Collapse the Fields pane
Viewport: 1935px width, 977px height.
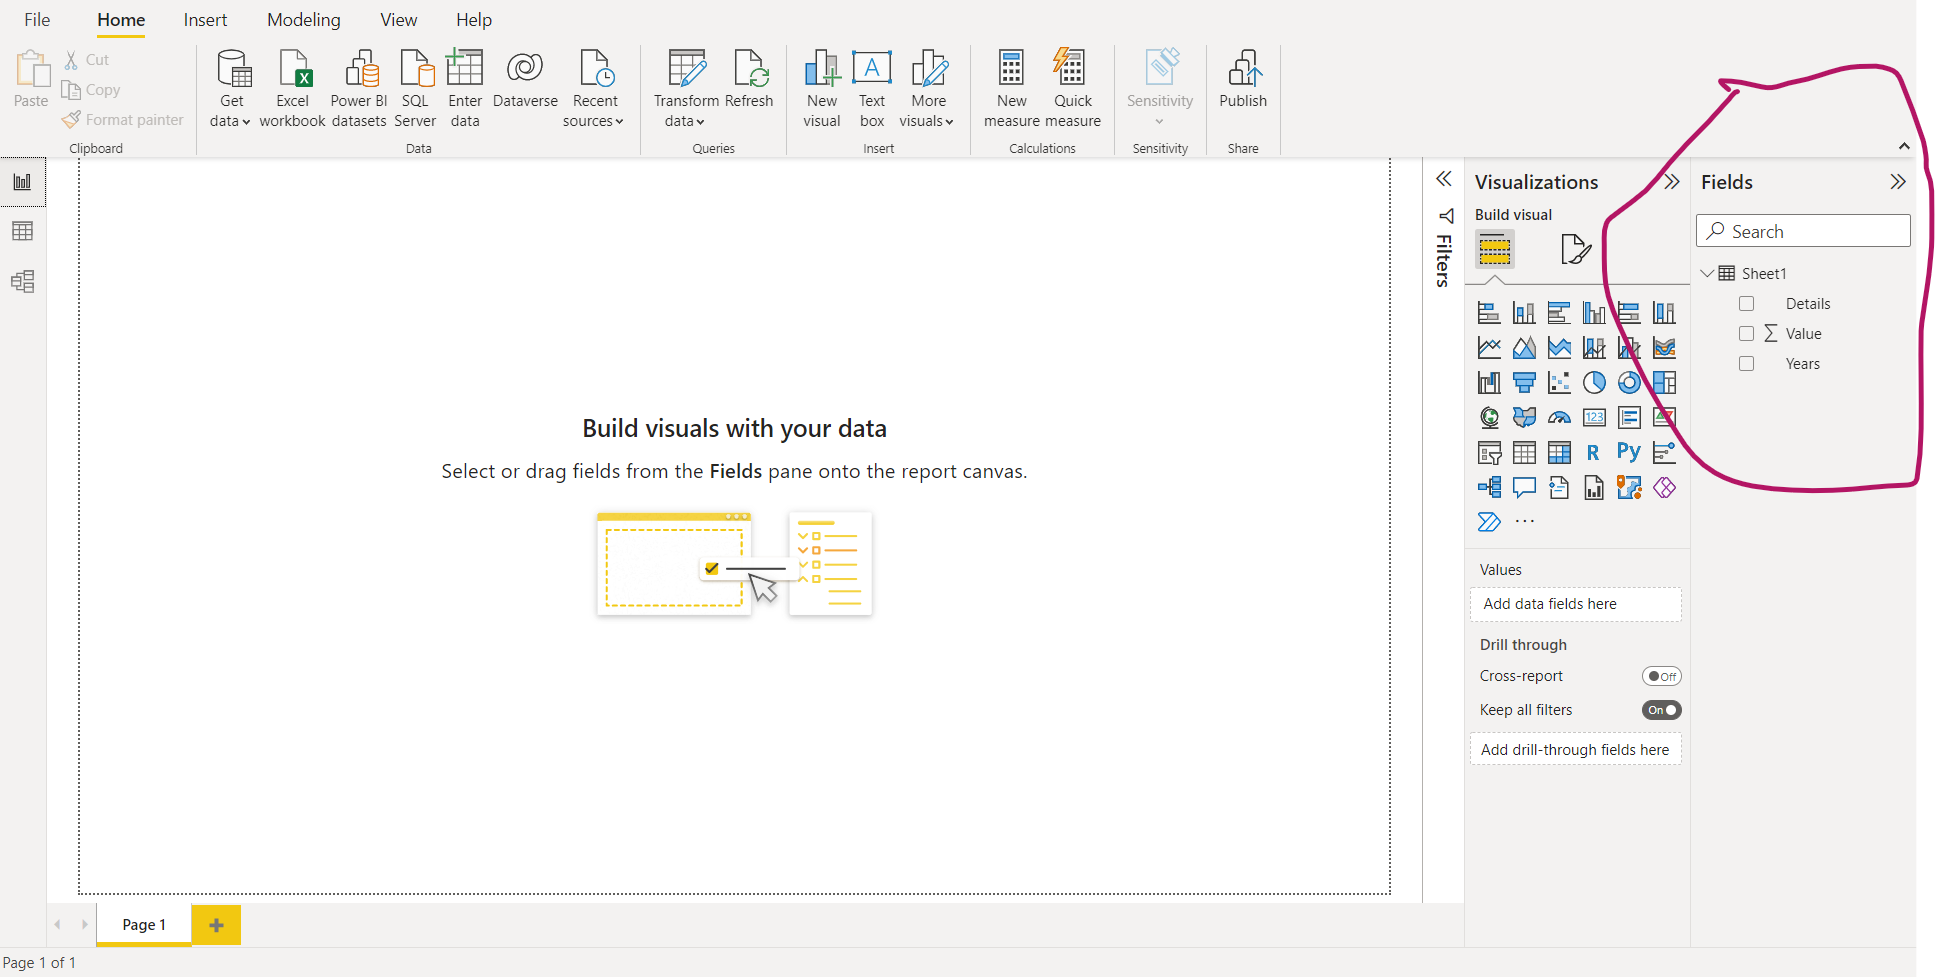pos(1898,182)
